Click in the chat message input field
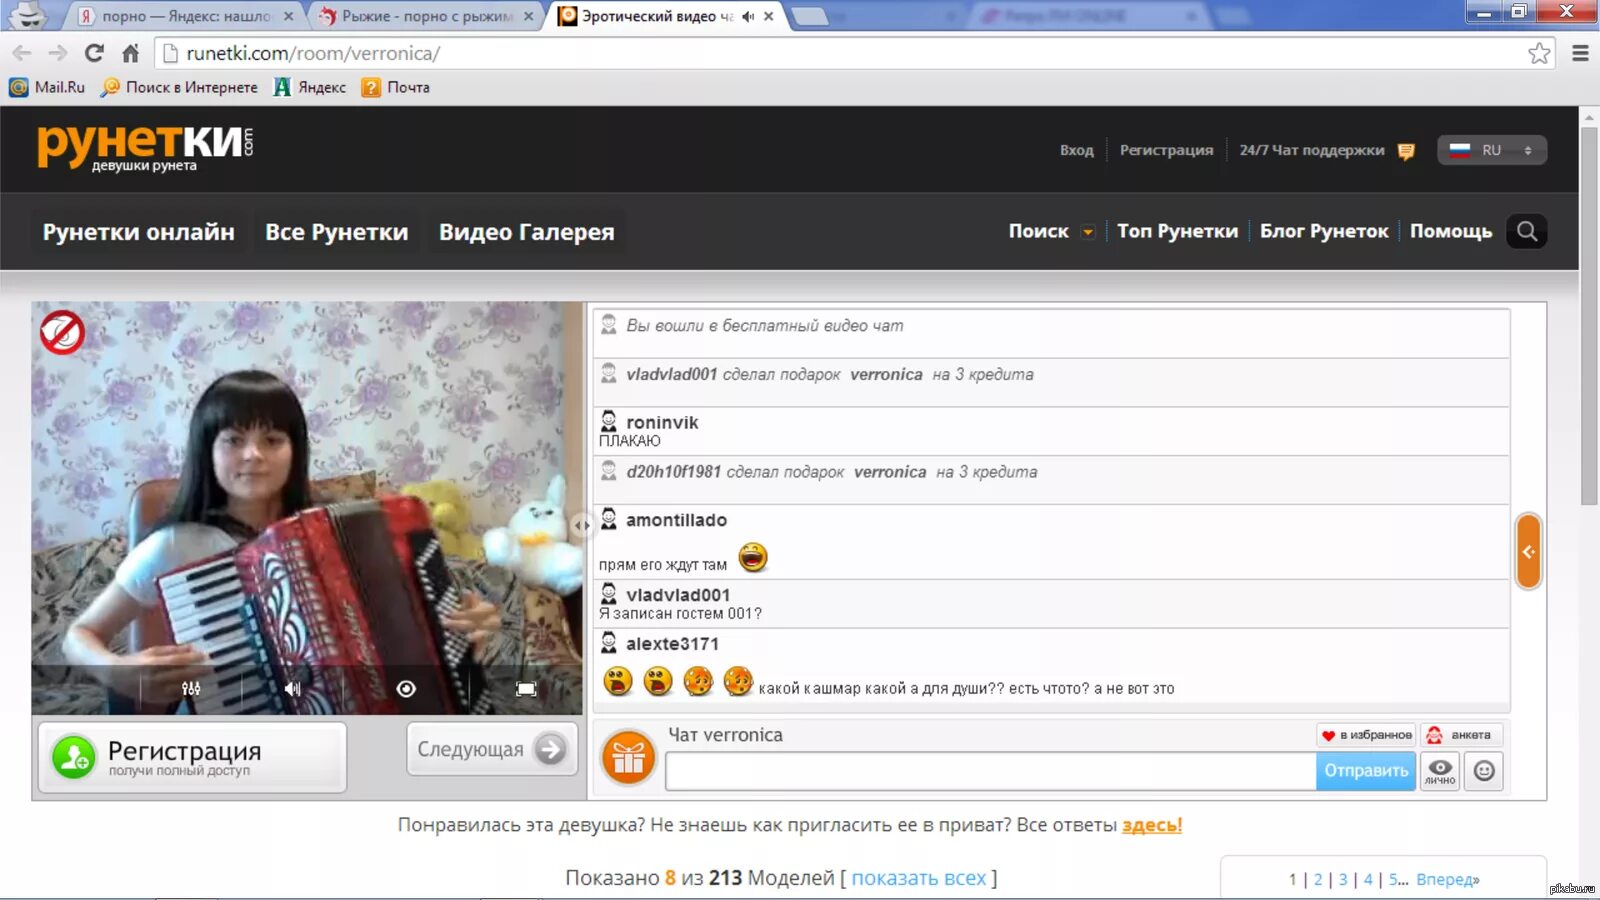1600x900 pixels. click(x=991, y=771)
